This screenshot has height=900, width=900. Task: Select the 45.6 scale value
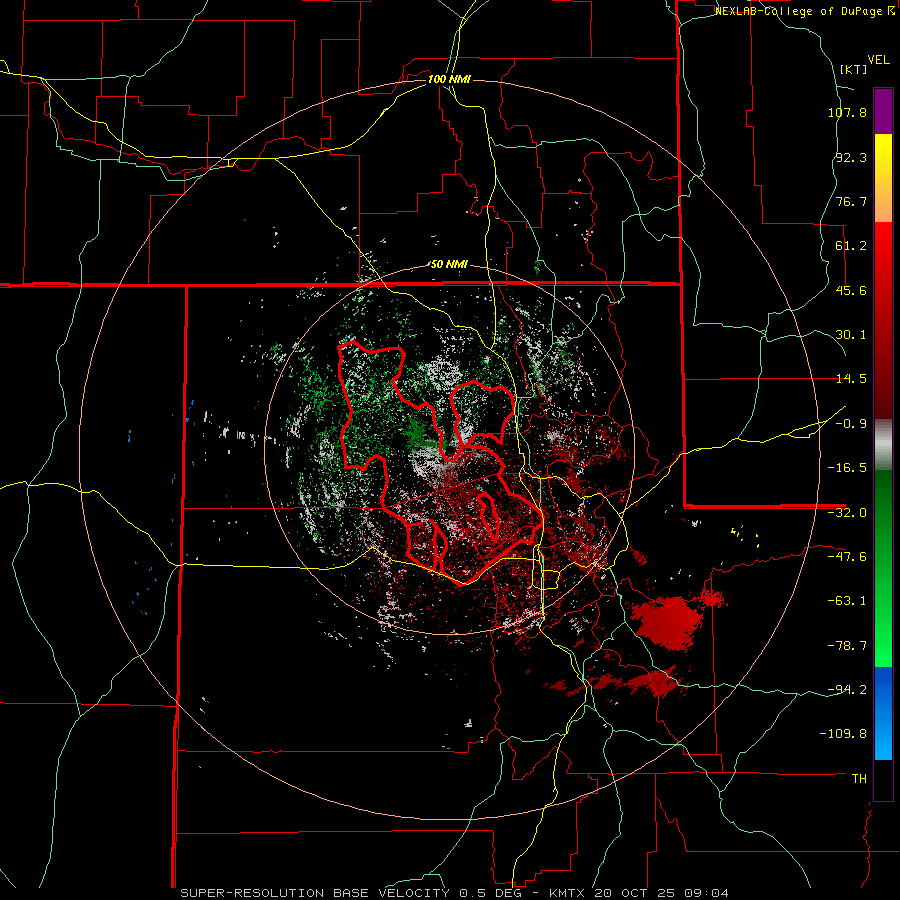tap(851, 290)
